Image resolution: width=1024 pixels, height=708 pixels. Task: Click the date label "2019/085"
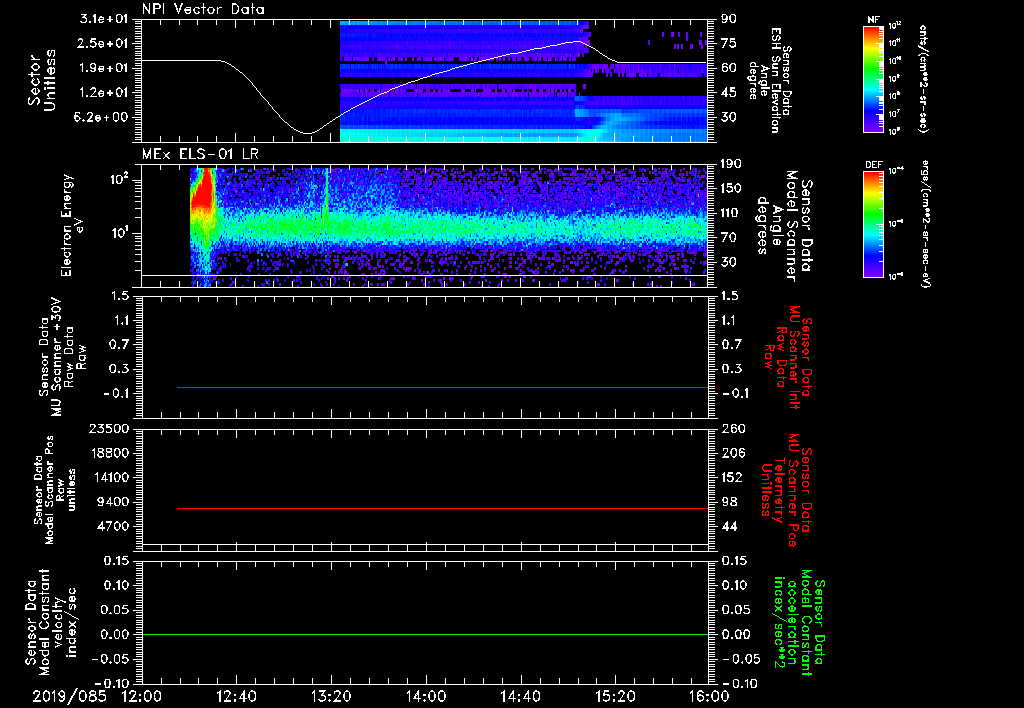[x=69, y=696]
